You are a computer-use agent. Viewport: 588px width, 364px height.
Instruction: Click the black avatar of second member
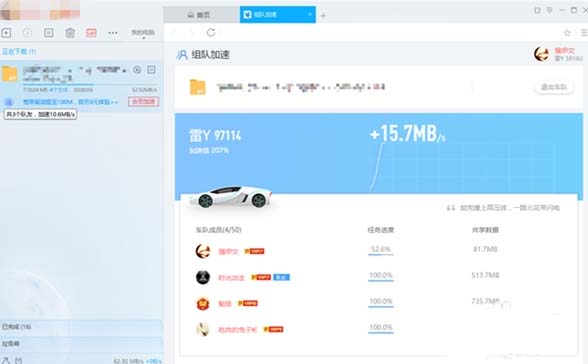point(203,277)
